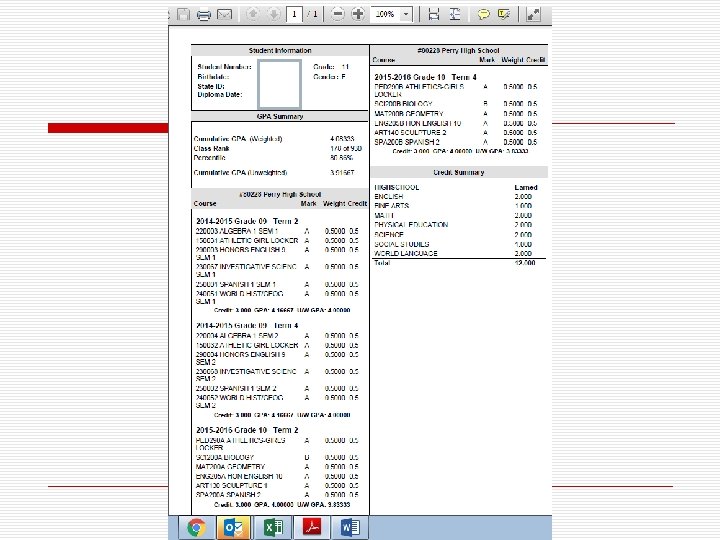720x540 pixels.
Task: Zoom in with the plus button
Action: 358,14
